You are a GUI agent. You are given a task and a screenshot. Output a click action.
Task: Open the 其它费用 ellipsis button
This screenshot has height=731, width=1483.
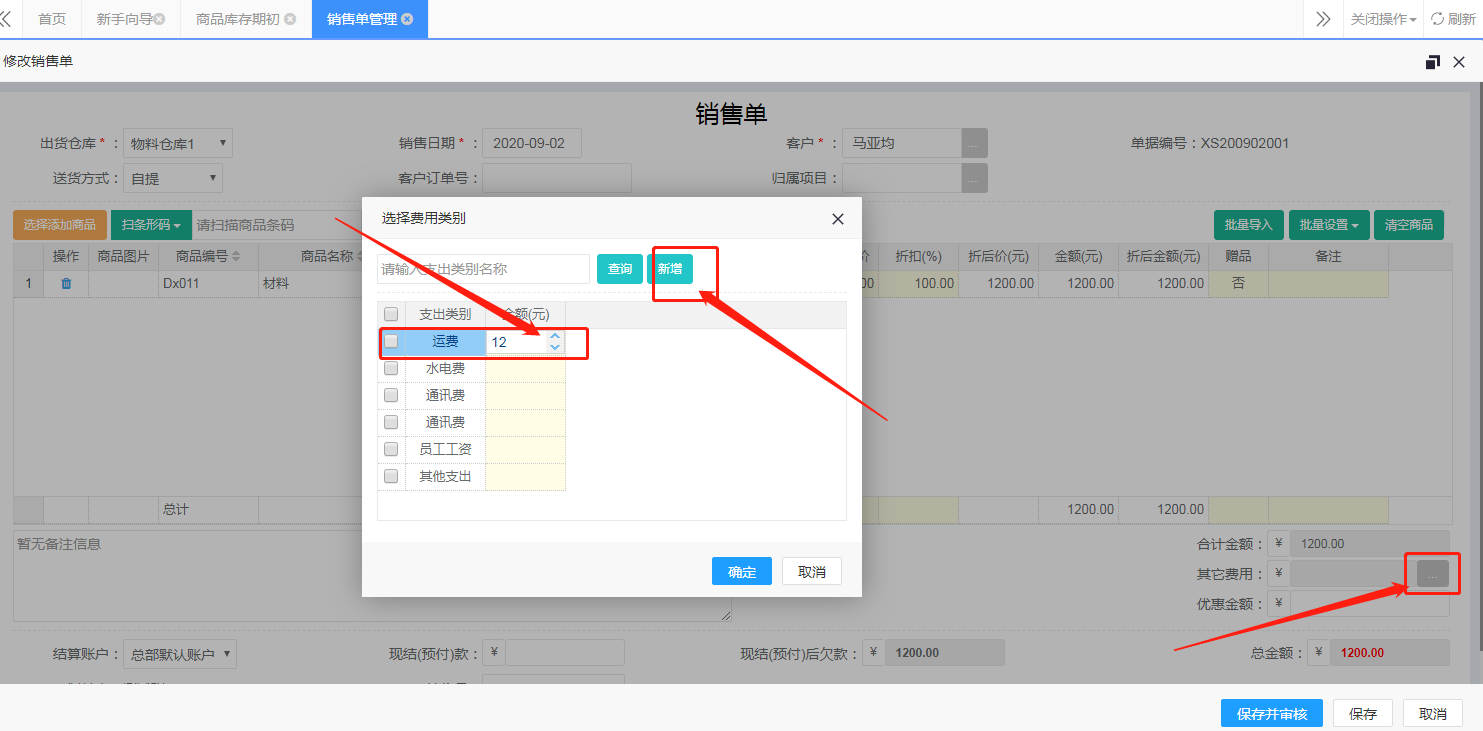[x=1432, y=574]
